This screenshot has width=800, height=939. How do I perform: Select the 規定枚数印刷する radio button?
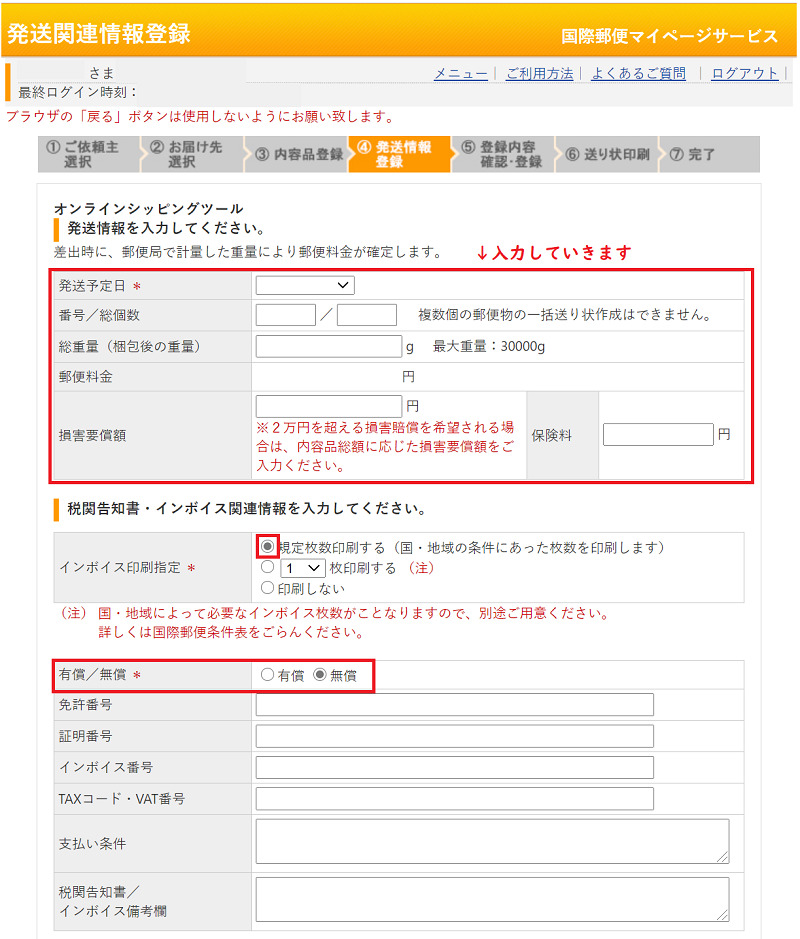268,547
